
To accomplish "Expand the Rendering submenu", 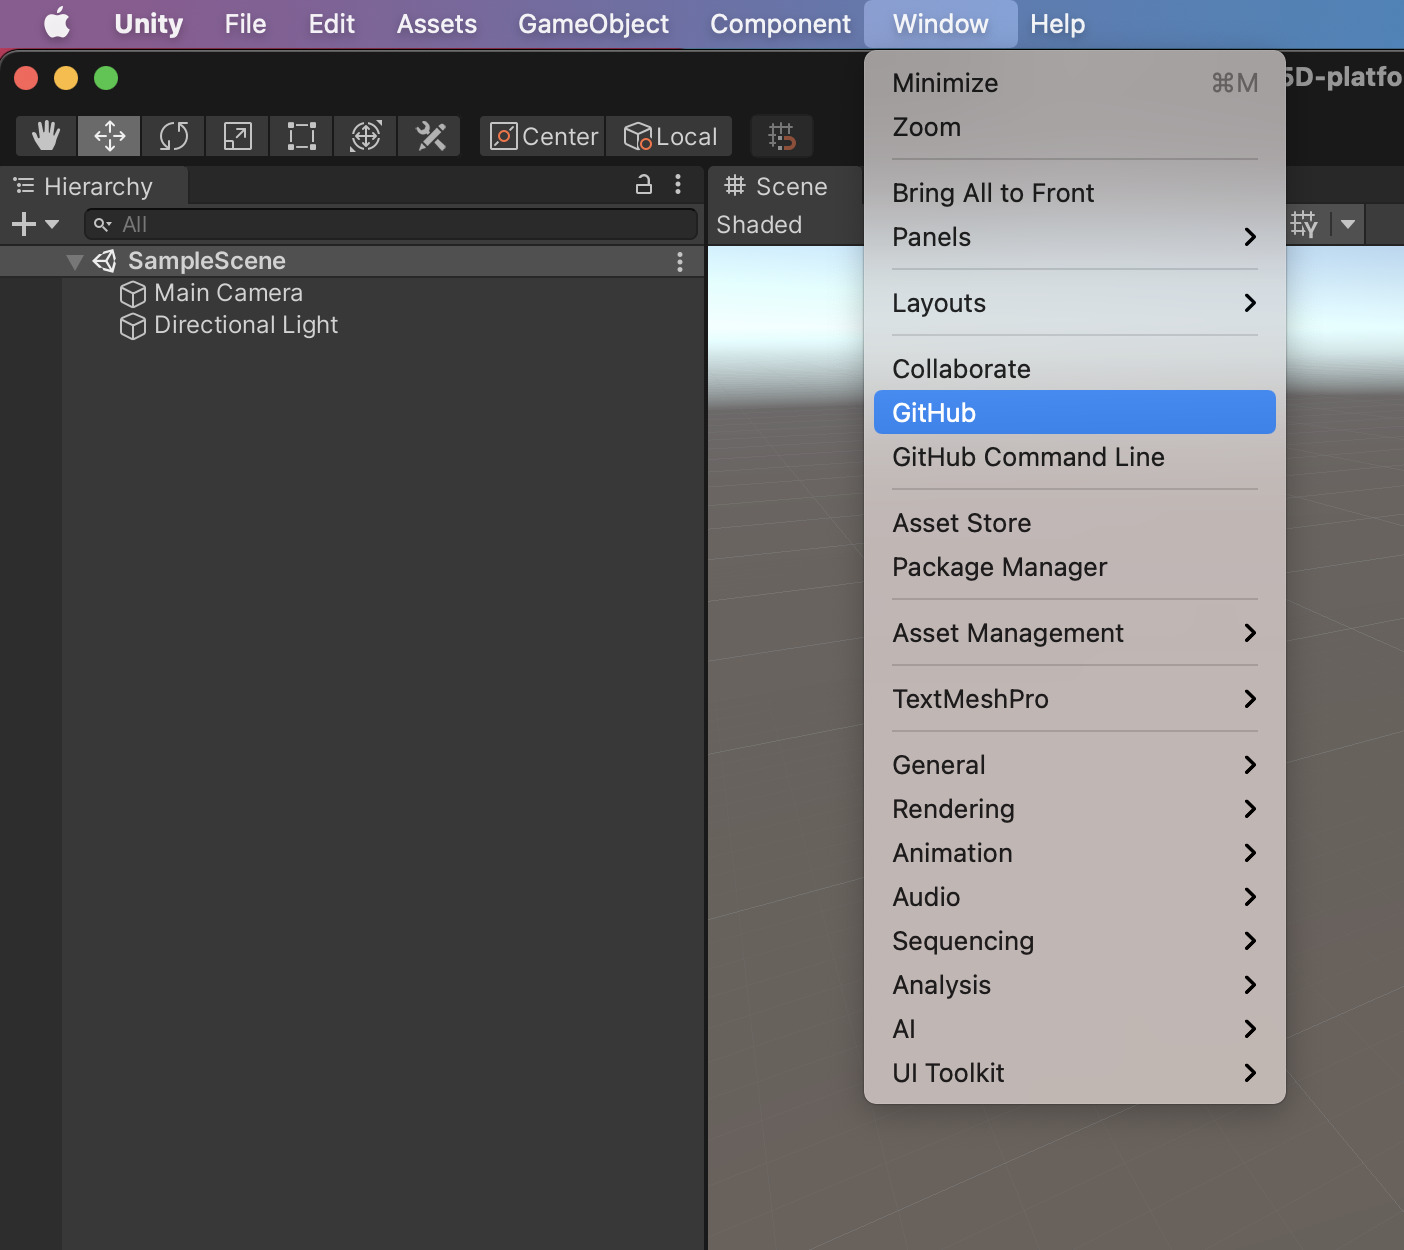I will [x=1074, y=809].
